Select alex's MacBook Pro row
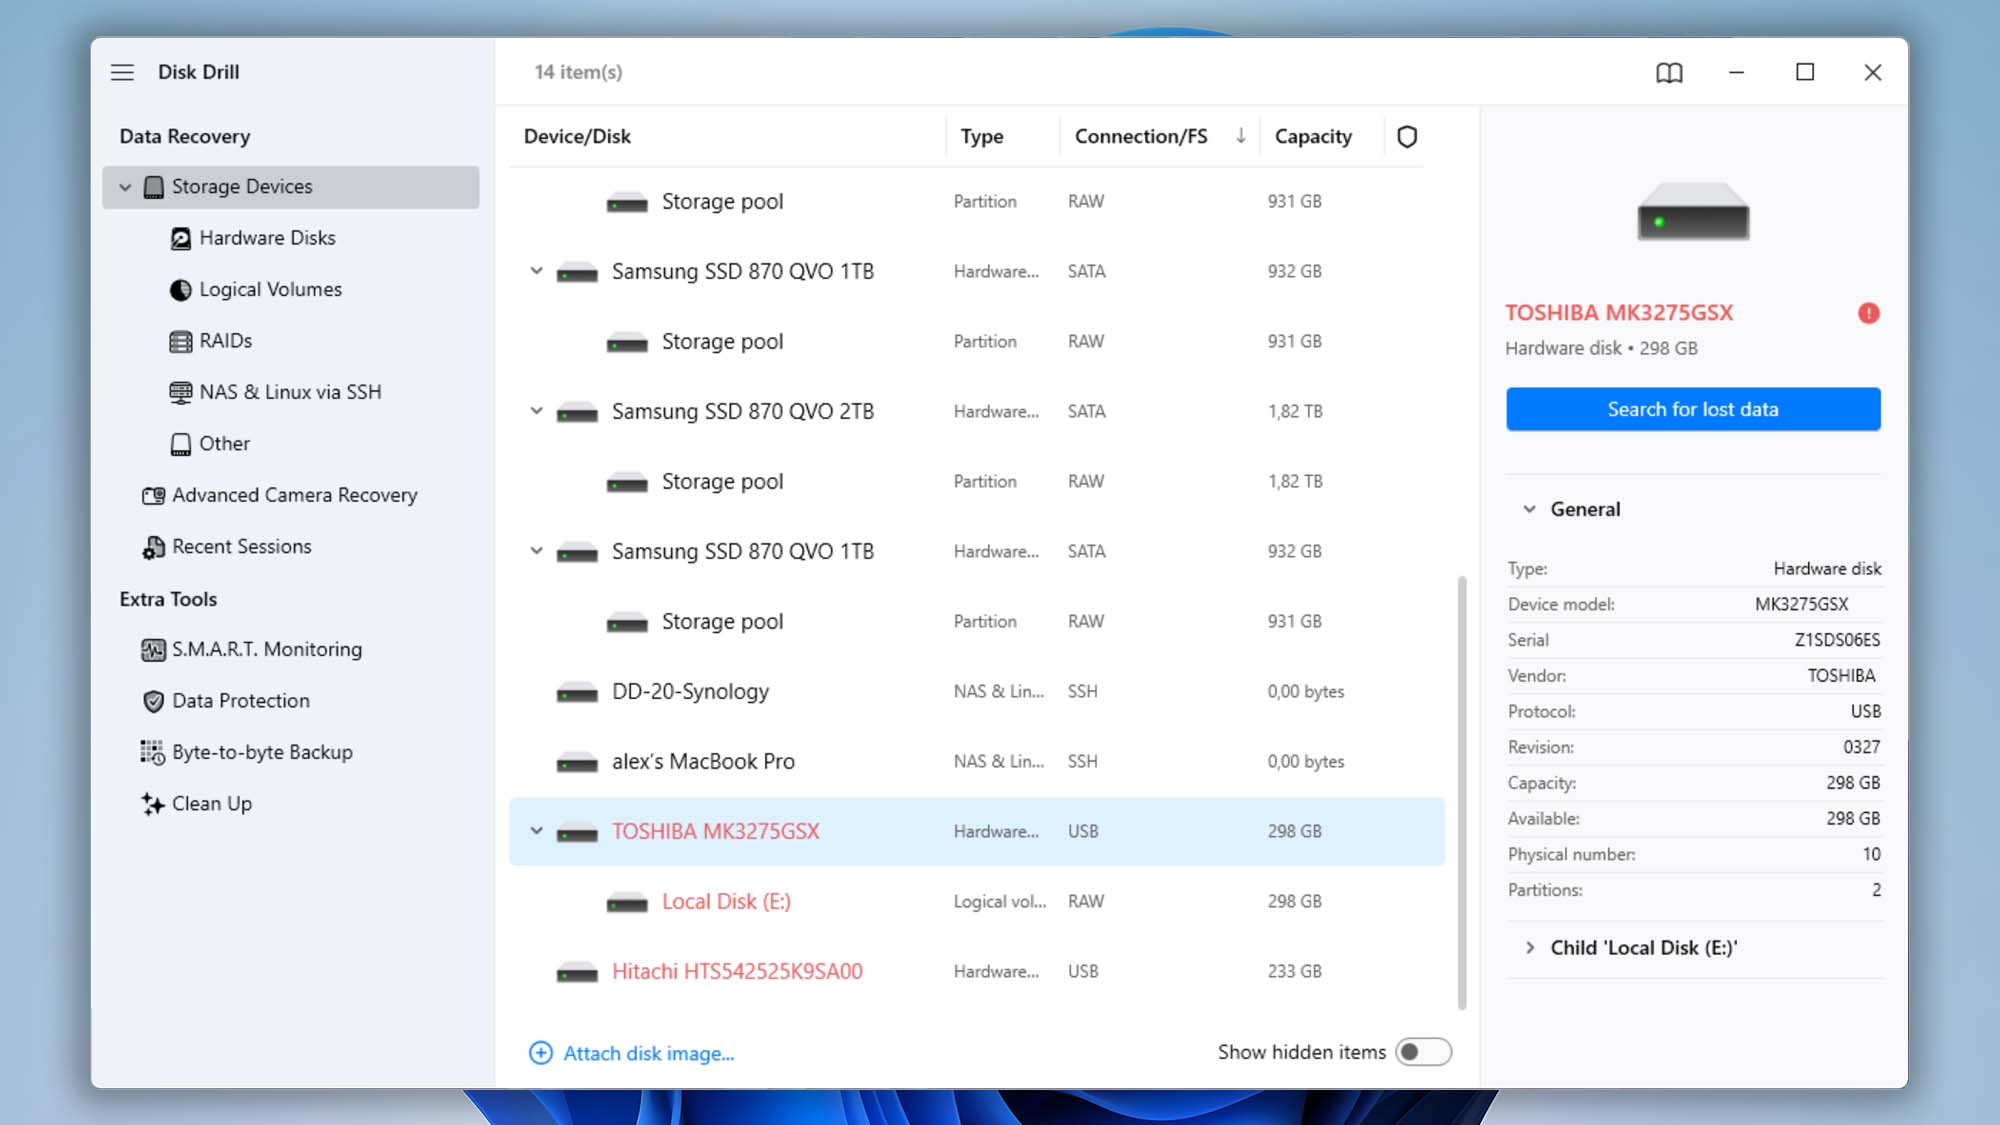 (977, 762)
